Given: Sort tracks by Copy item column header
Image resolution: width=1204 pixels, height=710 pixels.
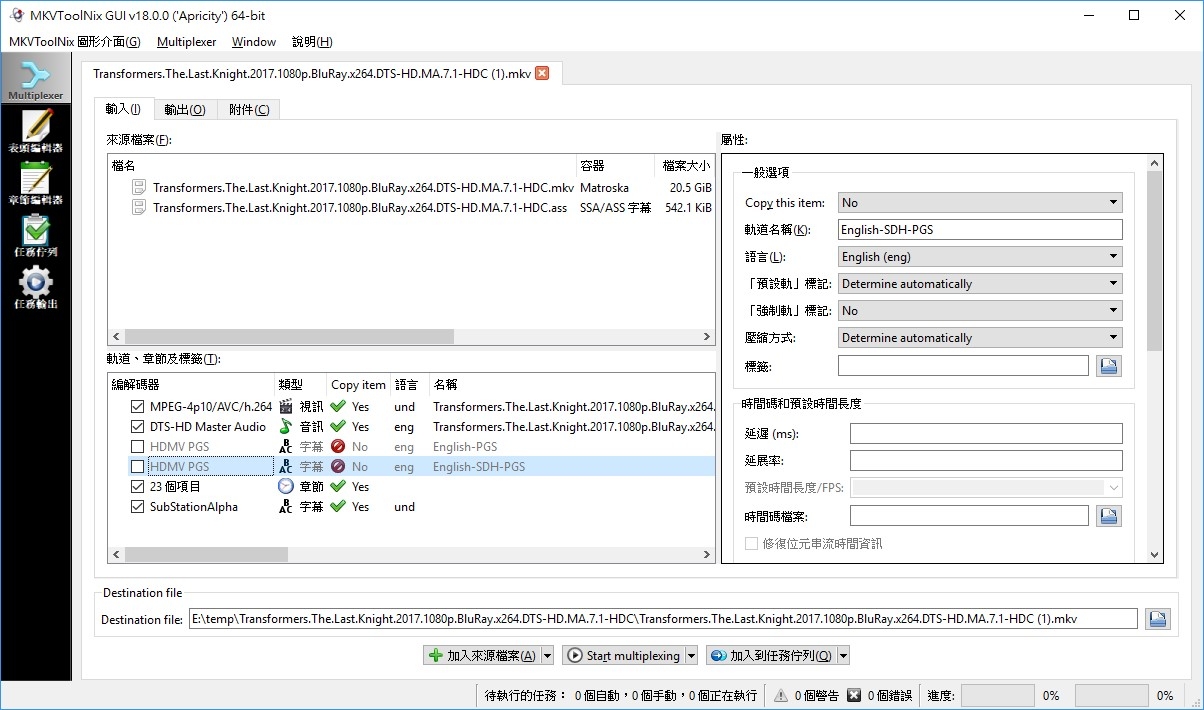Looking at the screenshot, I should click(358, 385).
